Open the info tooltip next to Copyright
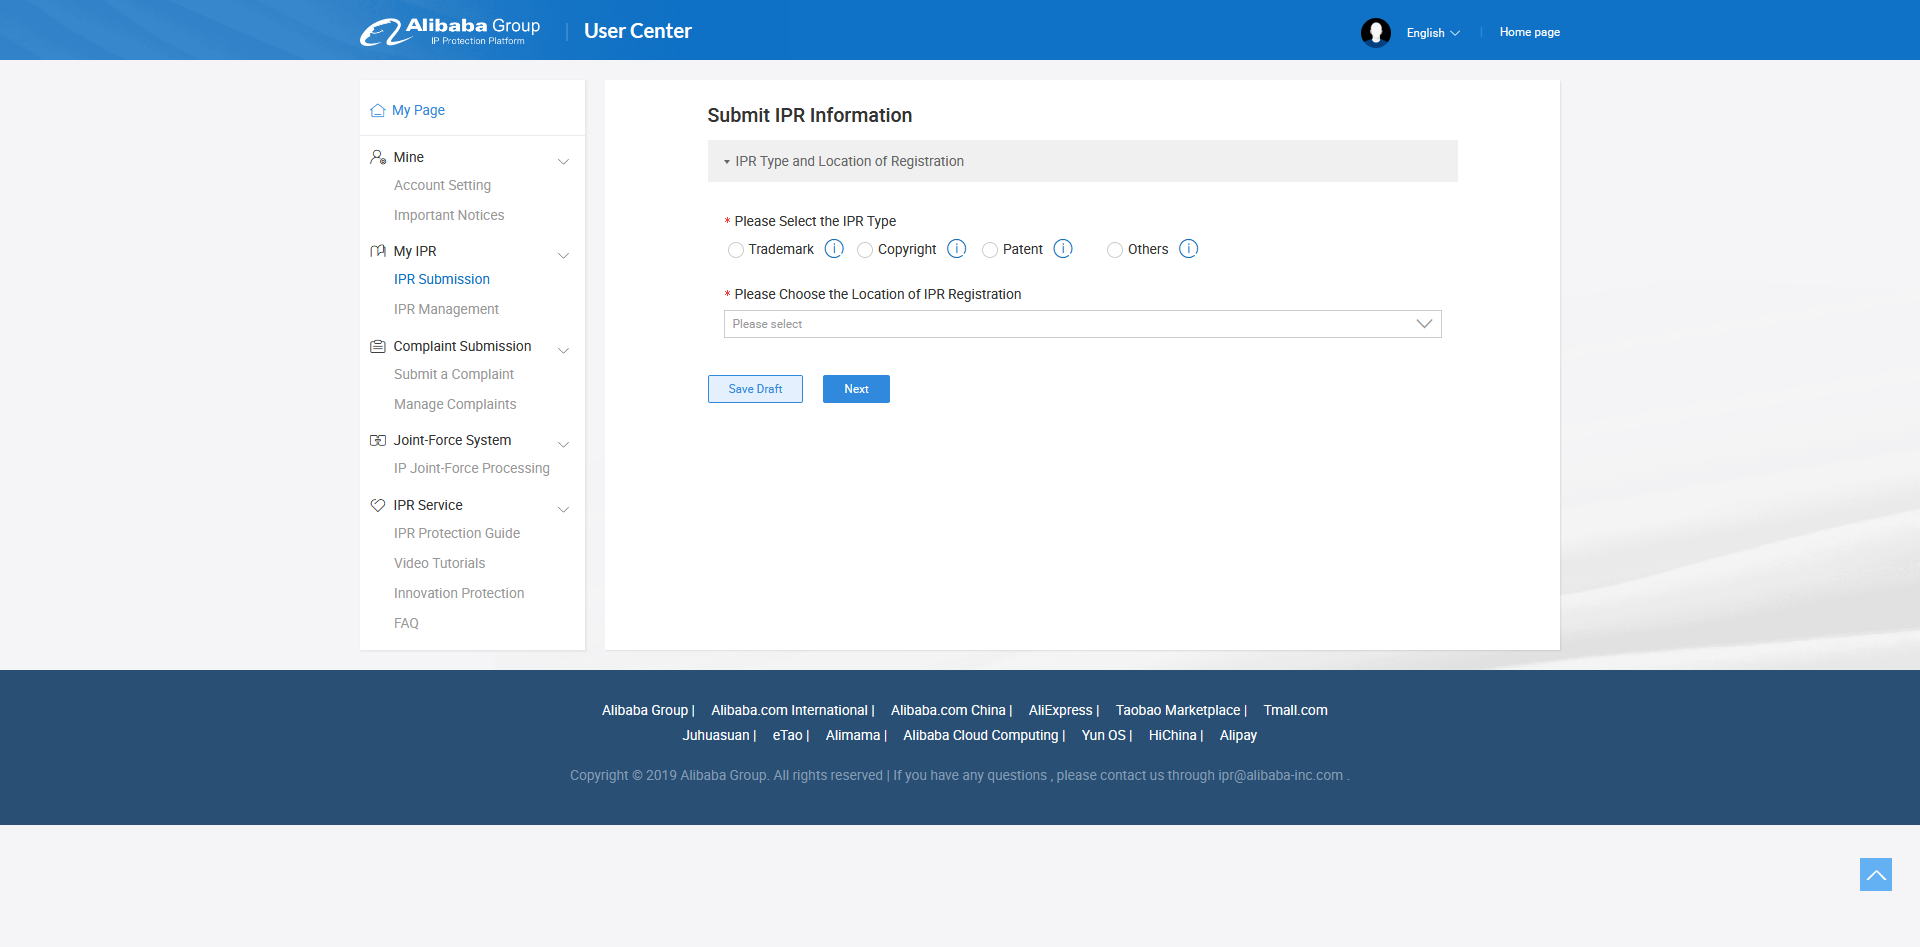The height and width of the screenshot is (947, 1920). click(x=957, y=249)
